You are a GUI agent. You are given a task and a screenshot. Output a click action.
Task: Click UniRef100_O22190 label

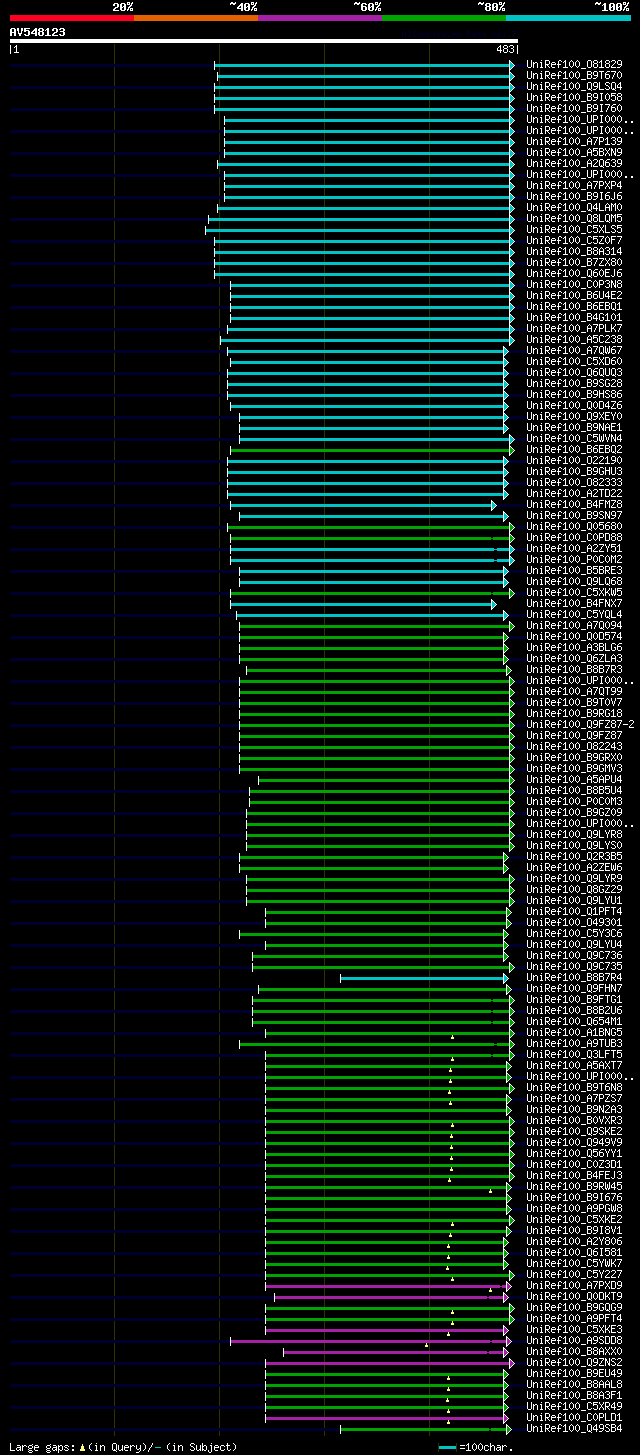(574, 460)
